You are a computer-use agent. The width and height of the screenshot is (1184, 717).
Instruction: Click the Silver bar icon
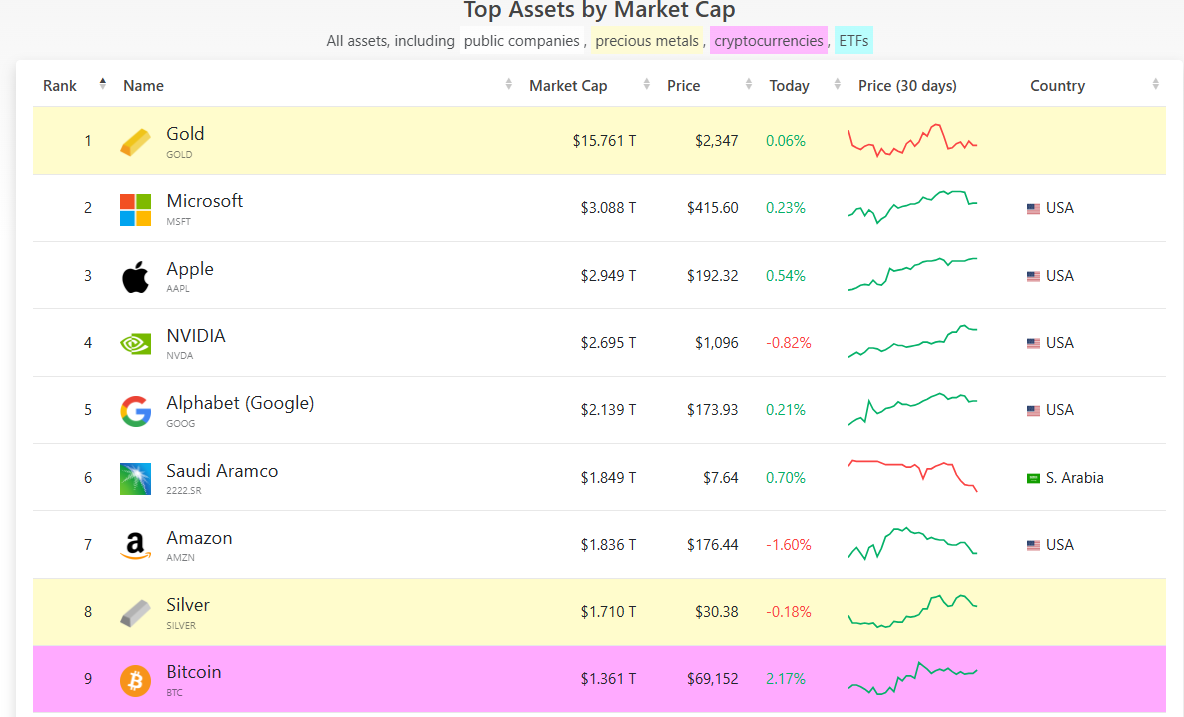point(135,613)
